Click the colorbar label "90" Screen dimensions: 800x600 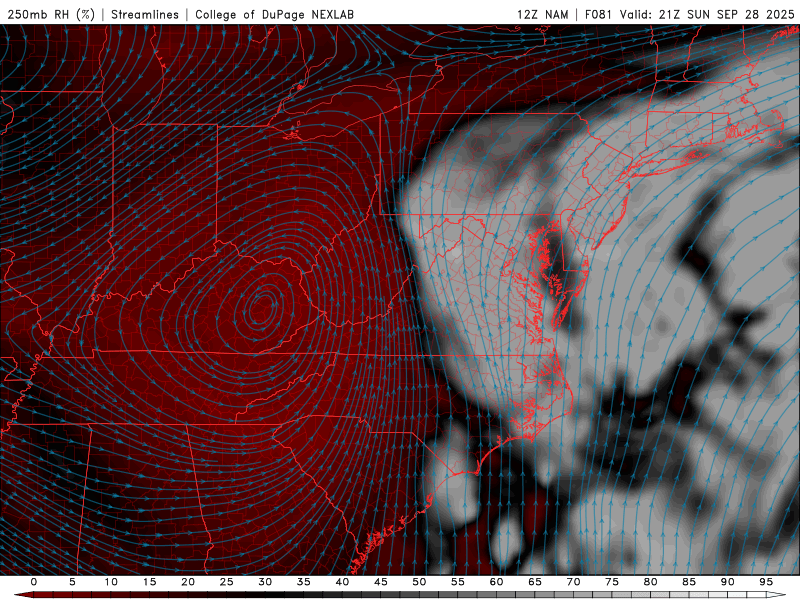coord(728,582)
